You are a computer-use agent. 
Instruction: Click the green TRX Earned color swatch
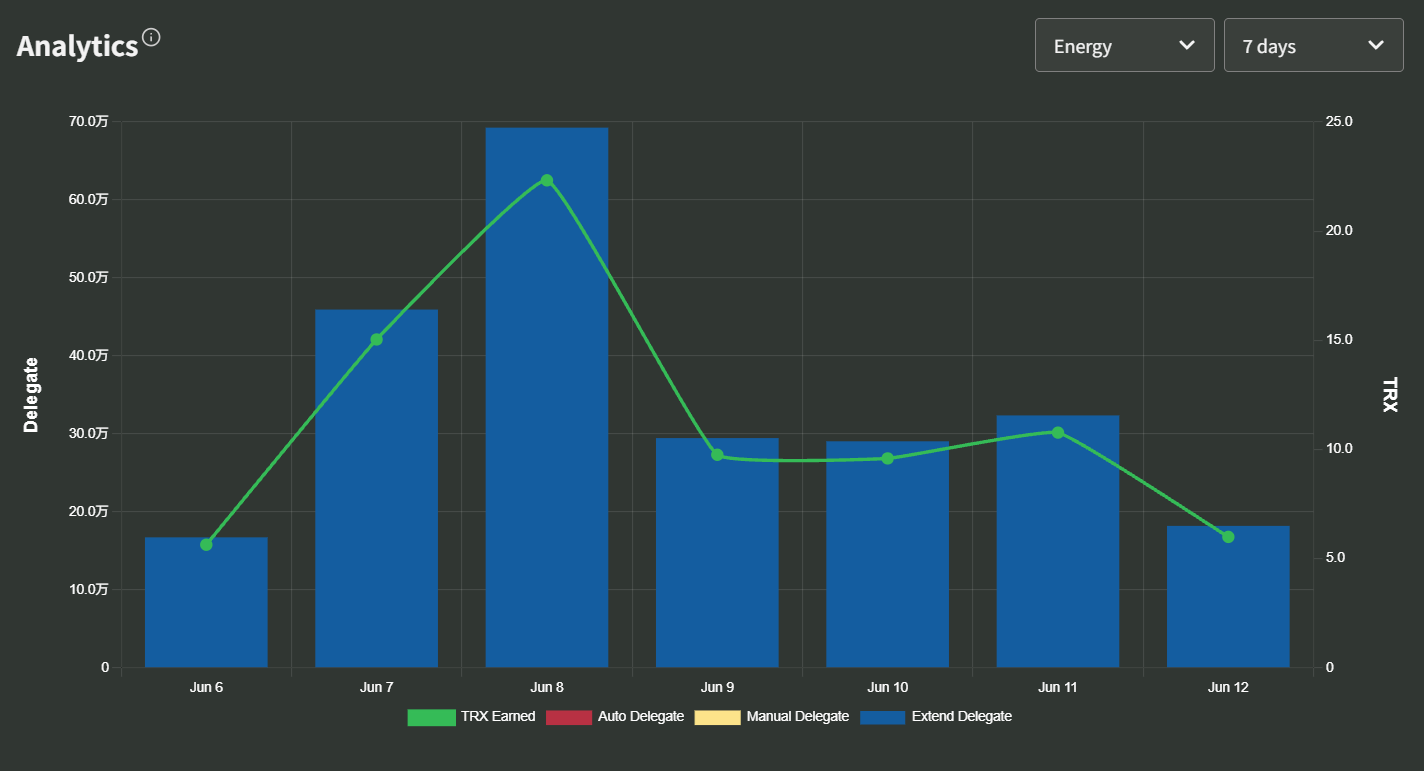coord(431,717)
